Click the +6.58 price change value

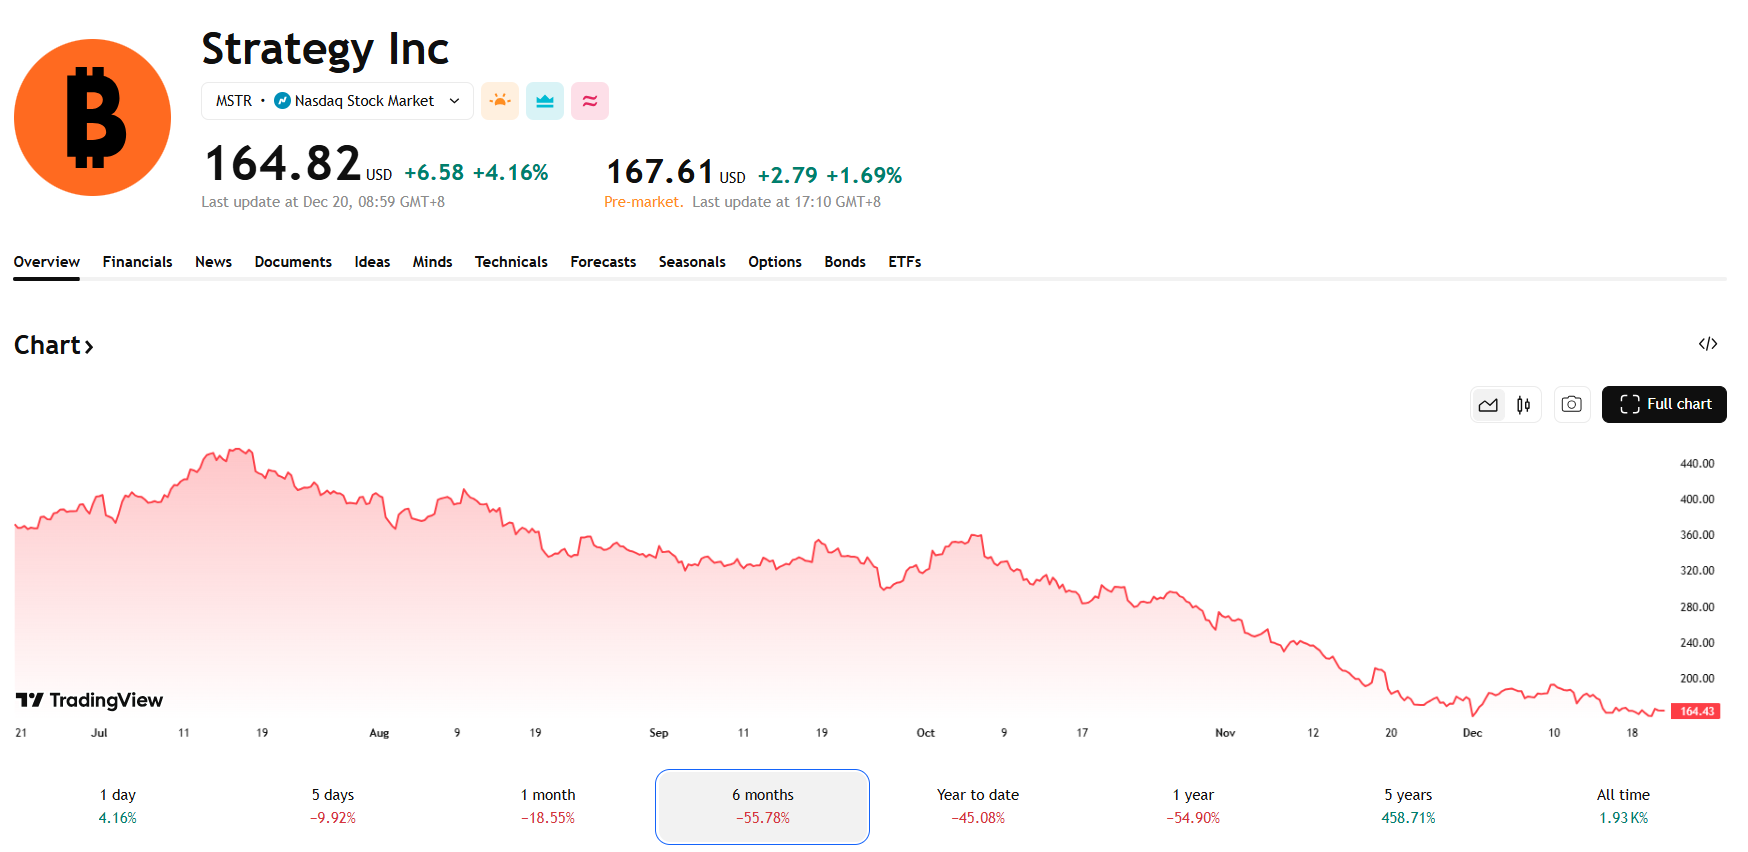click(434, 172)
